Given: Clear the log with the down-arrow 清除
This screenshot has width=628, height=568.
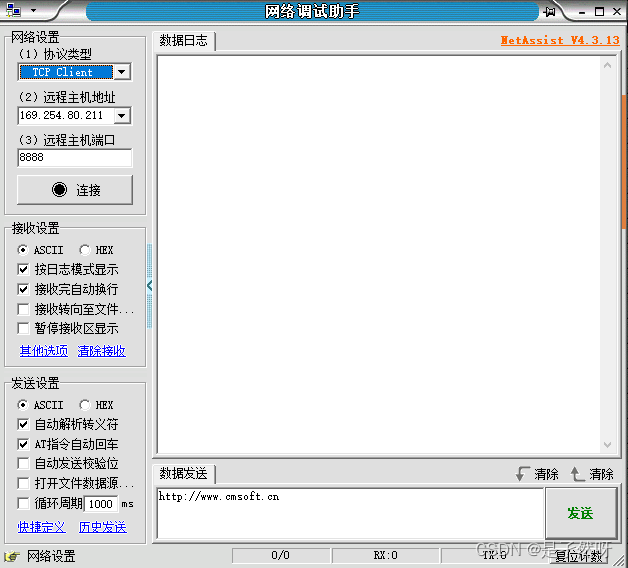Looking at the screenshot, I should coord(537,474).
